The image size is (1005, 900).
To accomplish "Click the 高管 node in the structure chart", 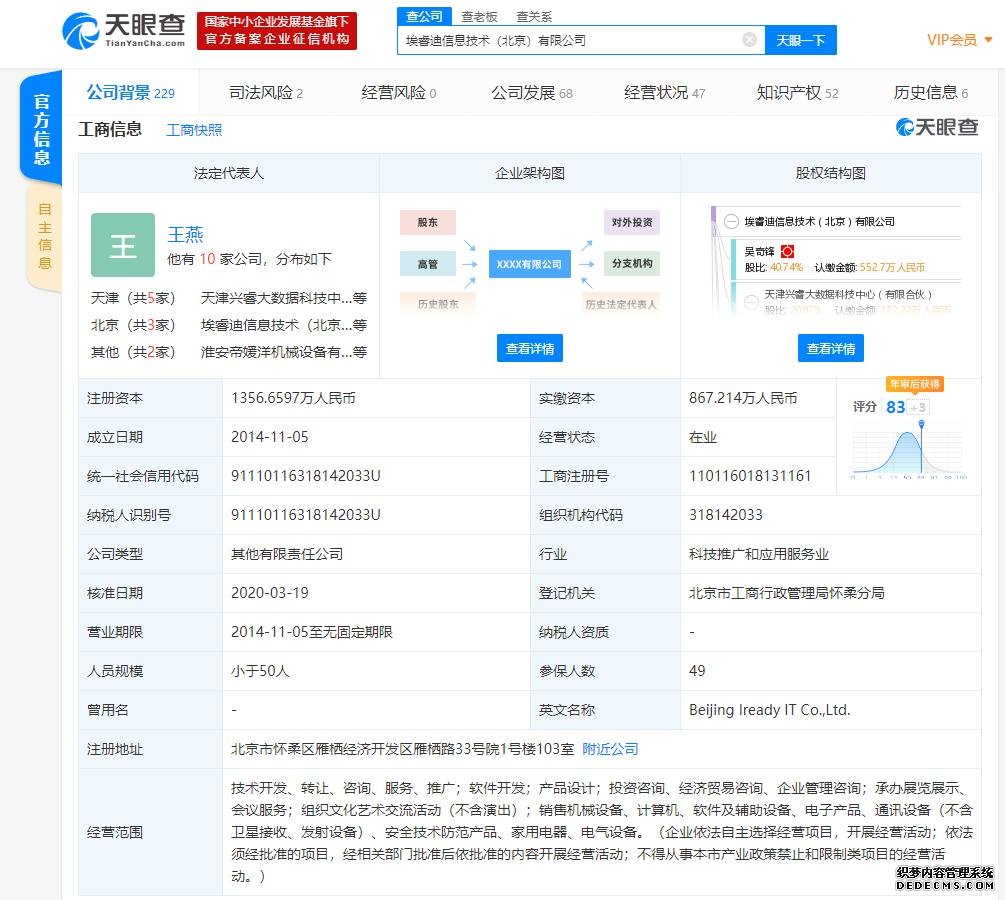I will (428, 263).
